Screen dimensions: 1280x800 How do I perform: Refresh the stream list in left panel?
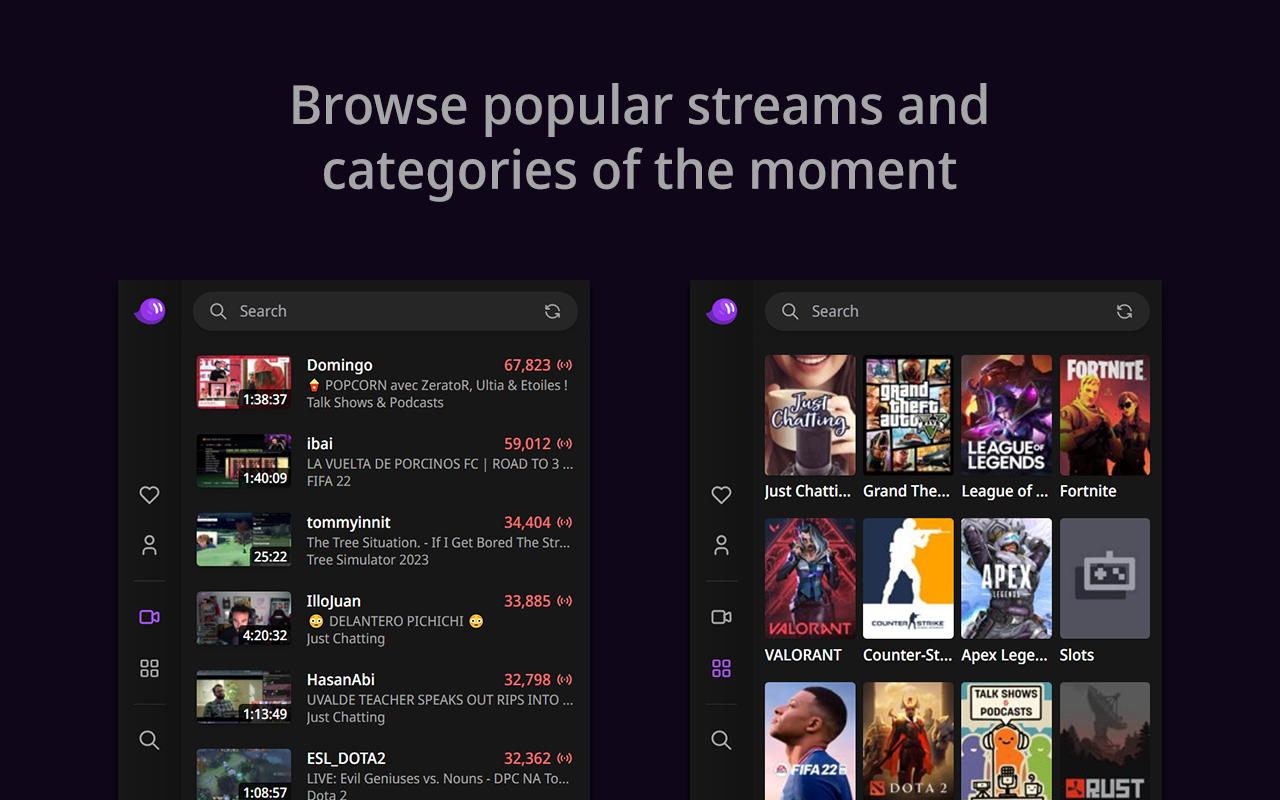[x=552, y=311]
